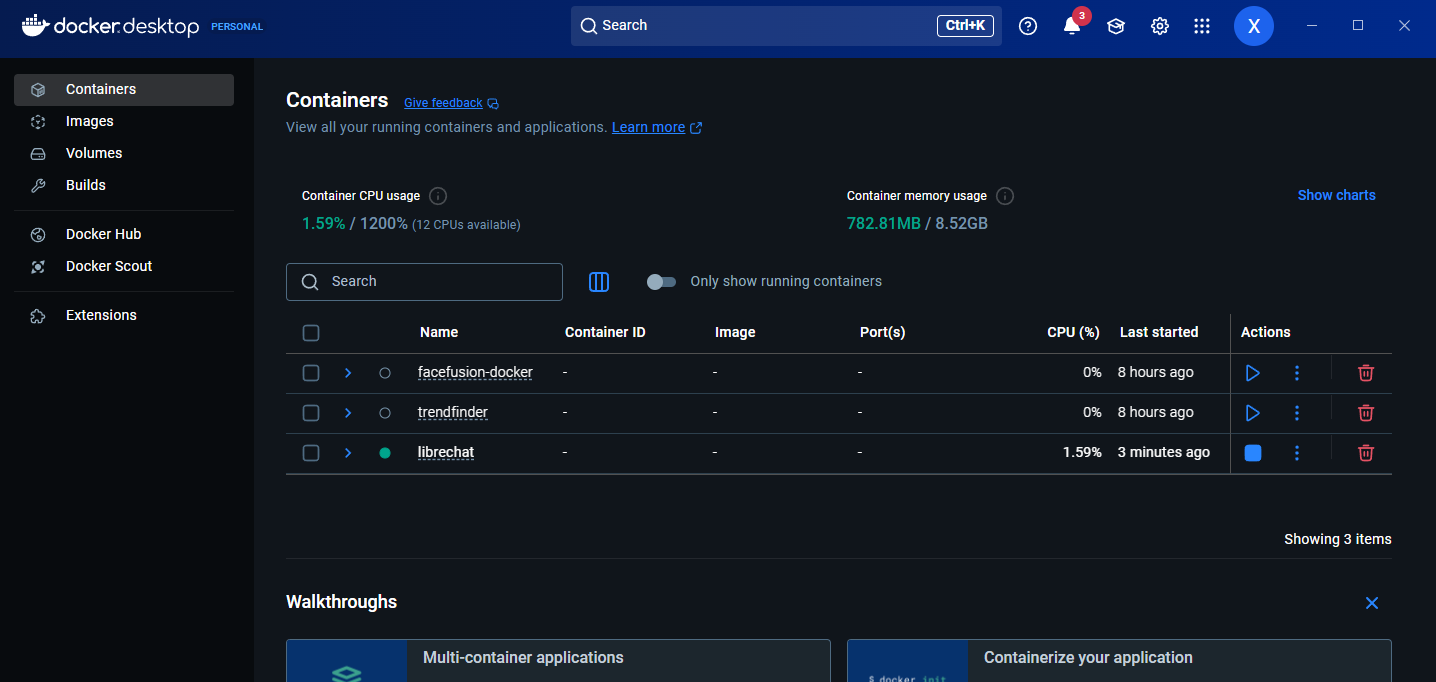Start the trendfinder container
The width and height of the screenshot is (1436, 682).
(x=1252, y=413)
